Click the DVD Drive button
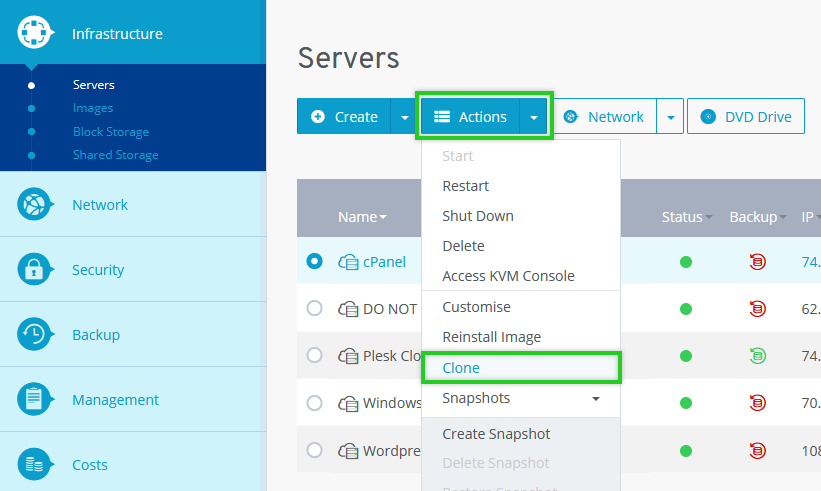 tap(746, 117)
